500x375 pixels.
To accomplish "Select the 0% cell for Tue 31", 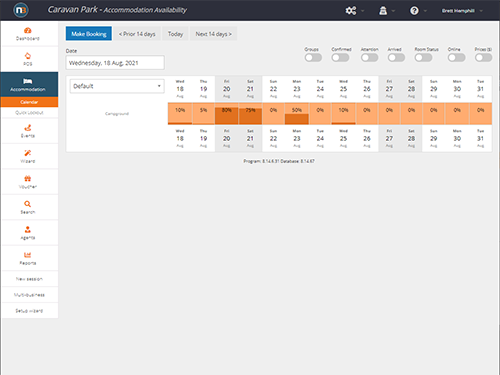I will click(480, 114).
